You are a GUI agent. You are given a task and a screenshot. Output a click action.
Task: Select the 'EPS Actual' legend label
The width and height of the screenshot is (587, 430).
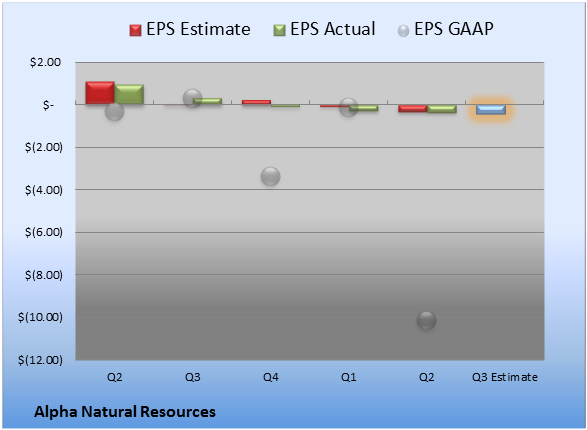coord(332,29)
